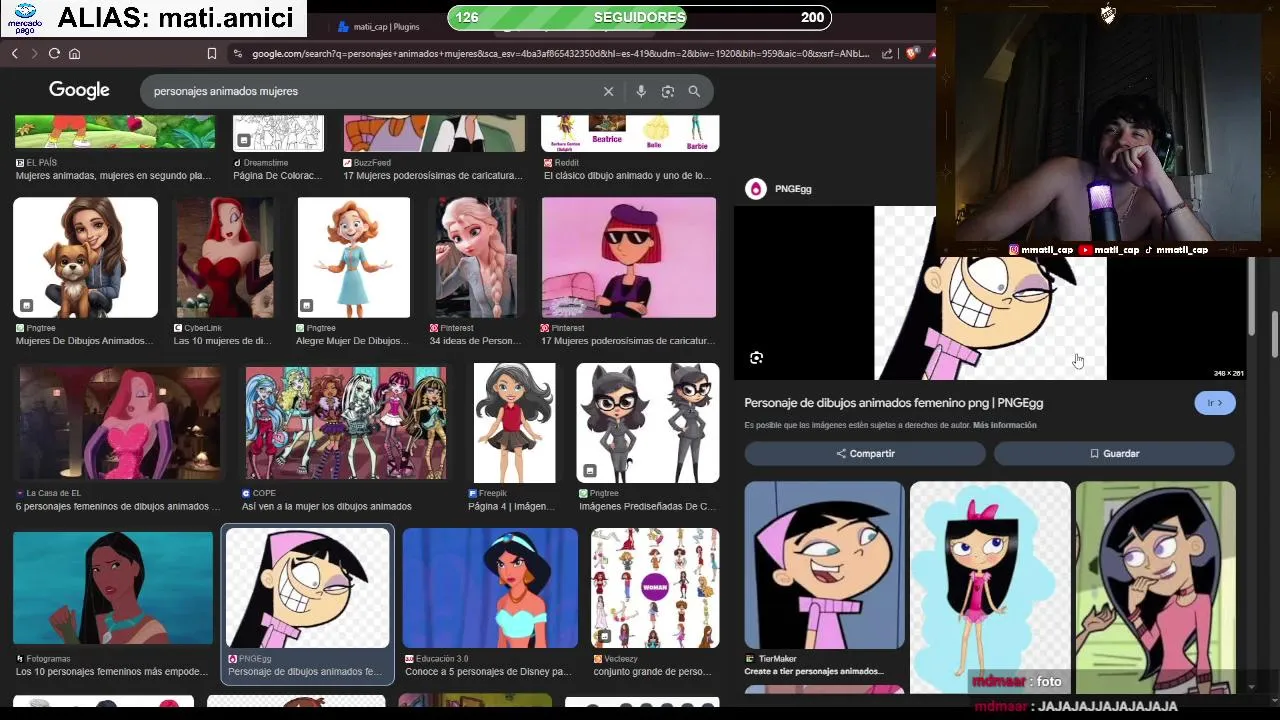Click share icon in address bar

(x=887, y=53)
